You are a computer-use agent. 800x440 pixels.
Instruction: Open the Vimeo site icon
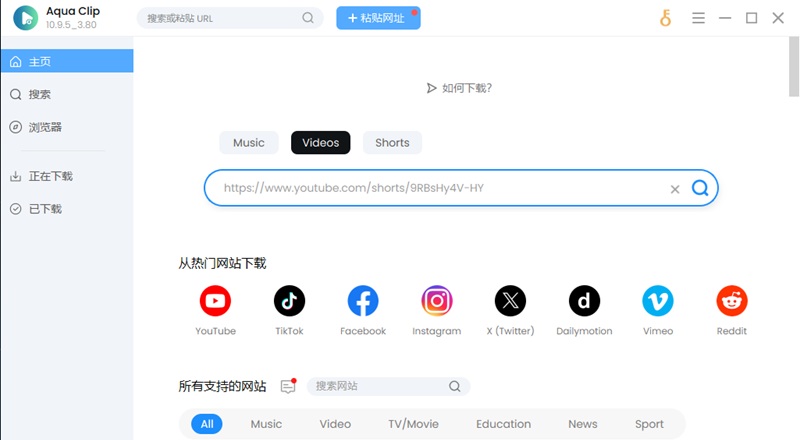pos(658,301)
